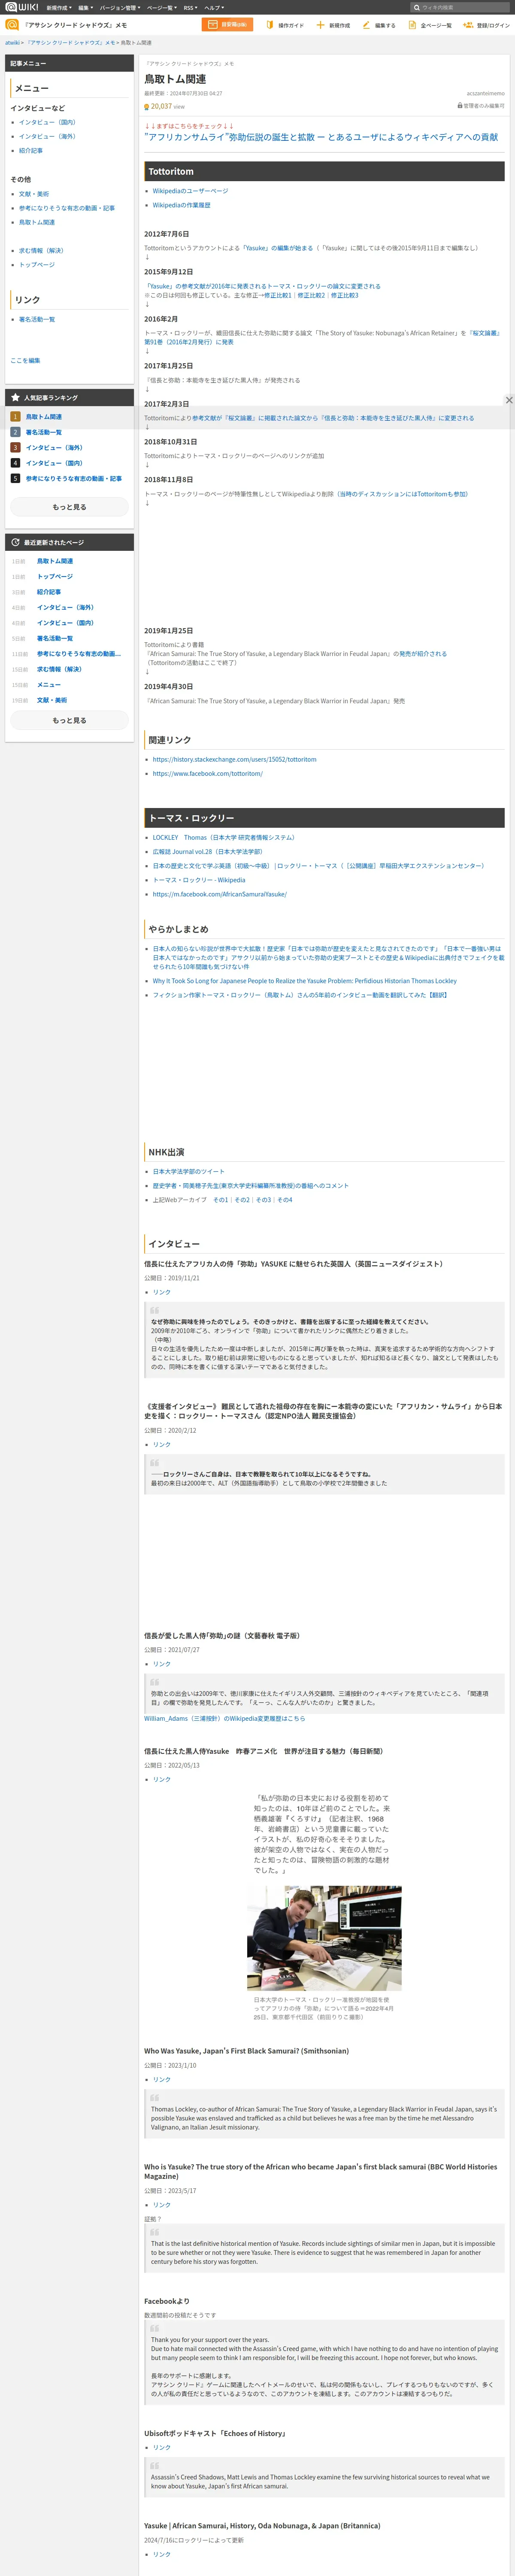Open Wikipediaのユーザーページ link
The height and width of the screenshot is (2576, 515).
(190, 190)
